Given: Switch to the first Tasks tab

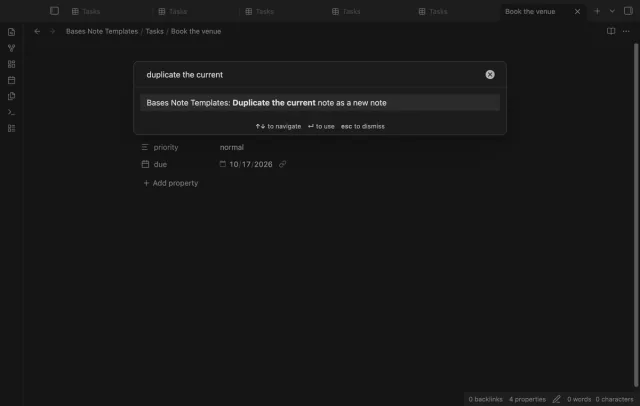Looking at the screenshot, I should [86, 11].
